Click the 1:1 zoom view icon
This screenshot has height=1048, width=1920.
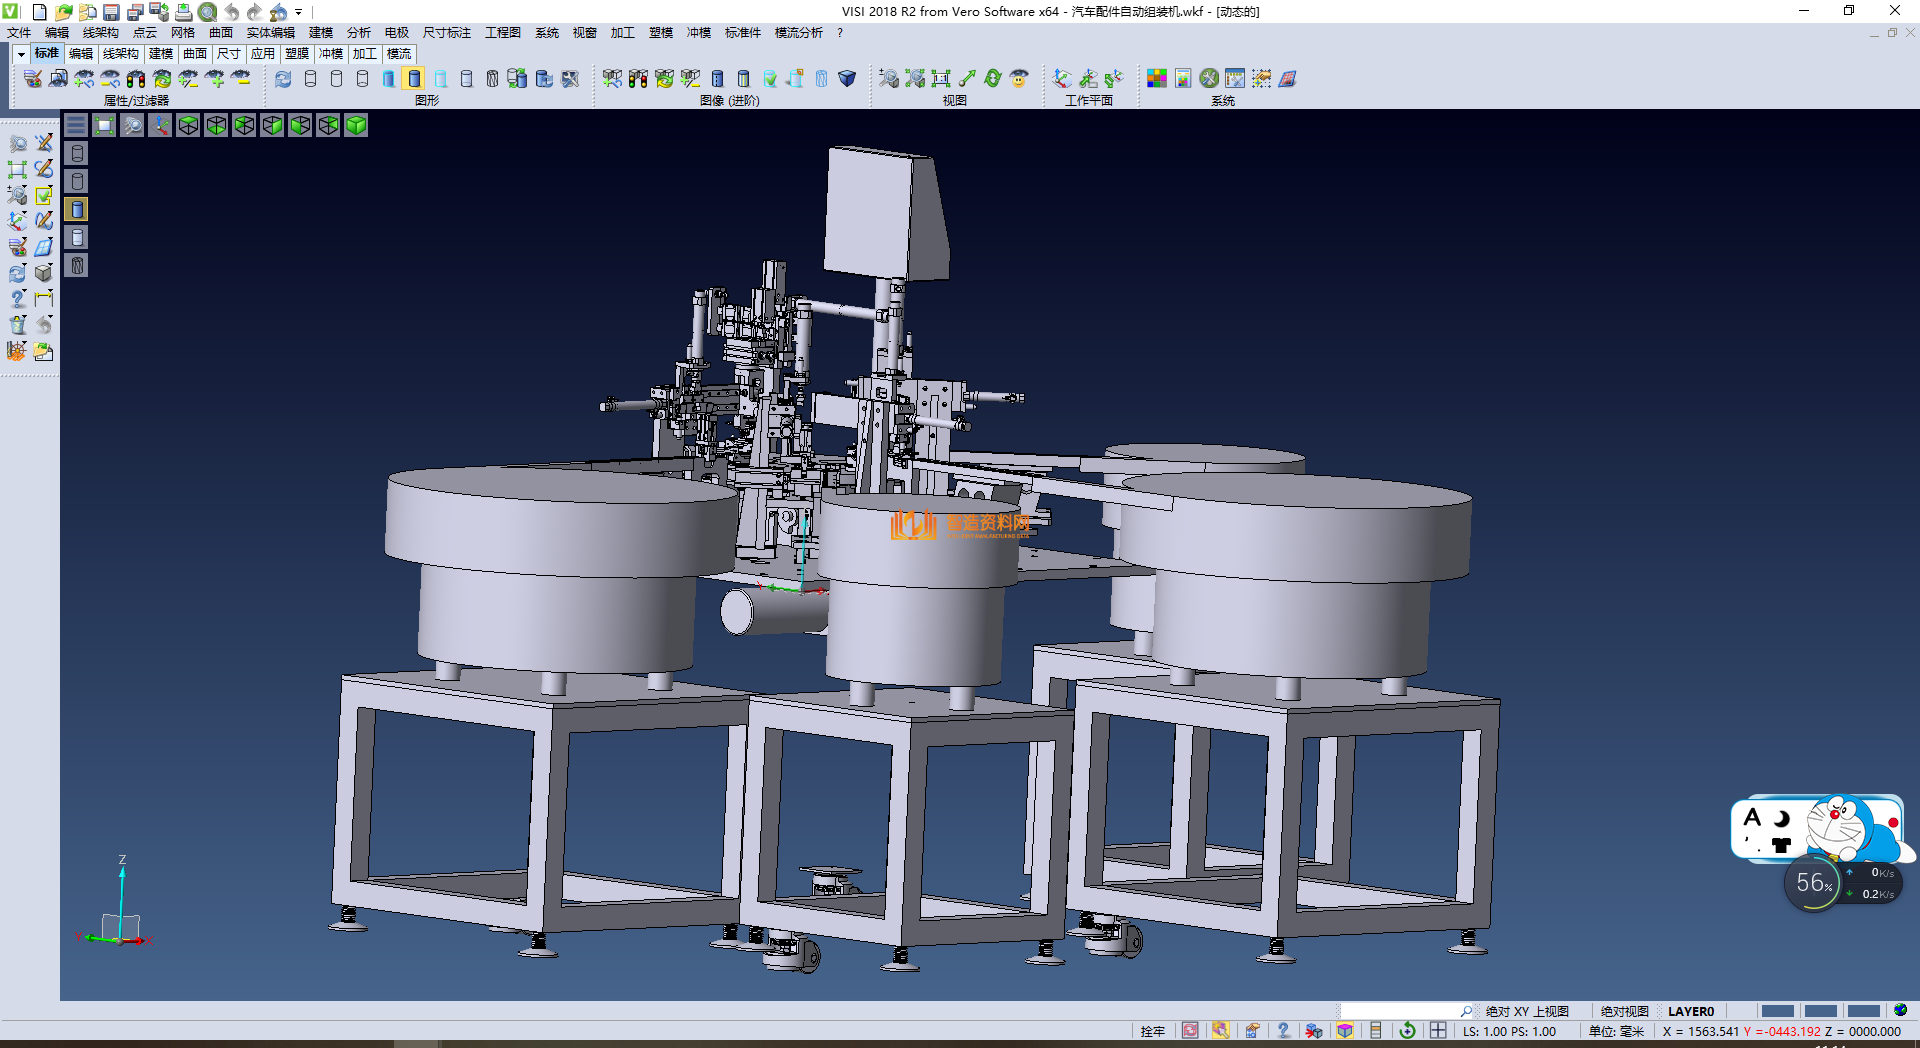(940, 79)
